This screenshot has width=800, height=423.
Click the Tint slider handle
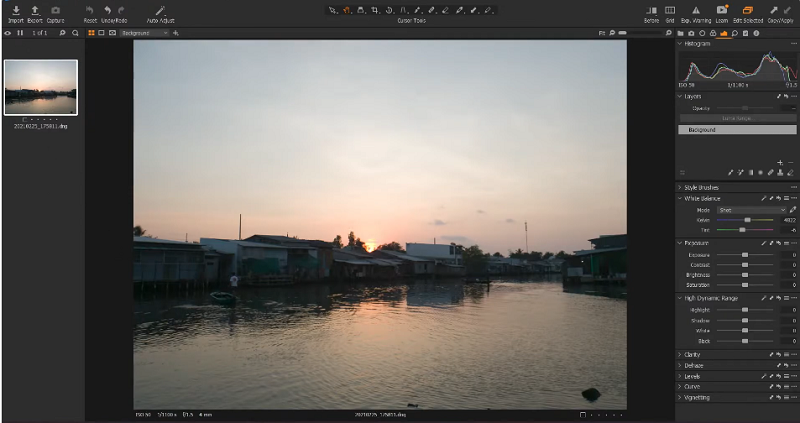tap(742, 230)
